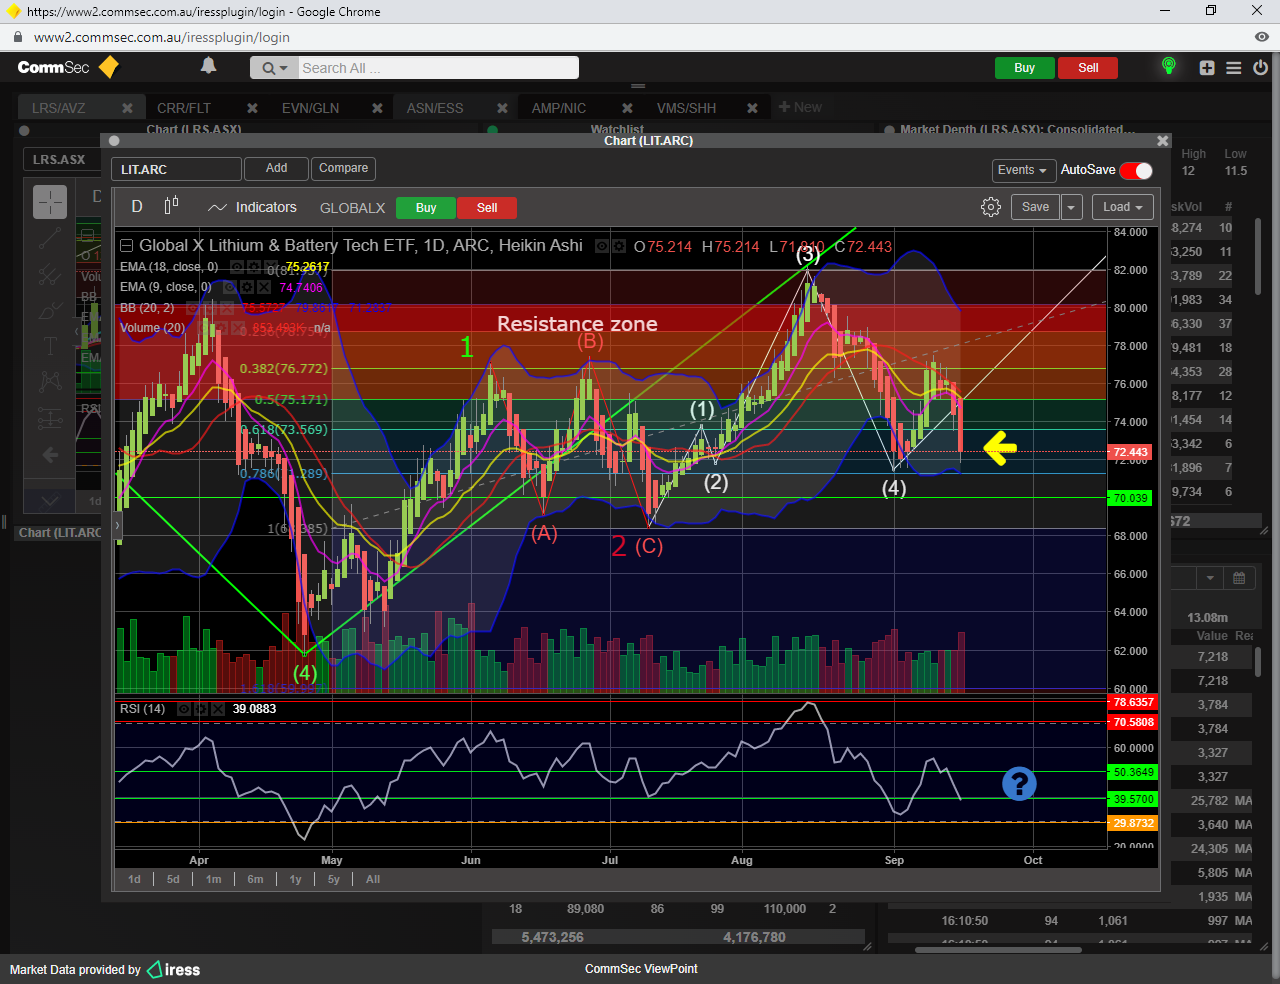Click the add widget plus icon
The width and height of the screenshot is (1280, 984).
click(1207, 68)
